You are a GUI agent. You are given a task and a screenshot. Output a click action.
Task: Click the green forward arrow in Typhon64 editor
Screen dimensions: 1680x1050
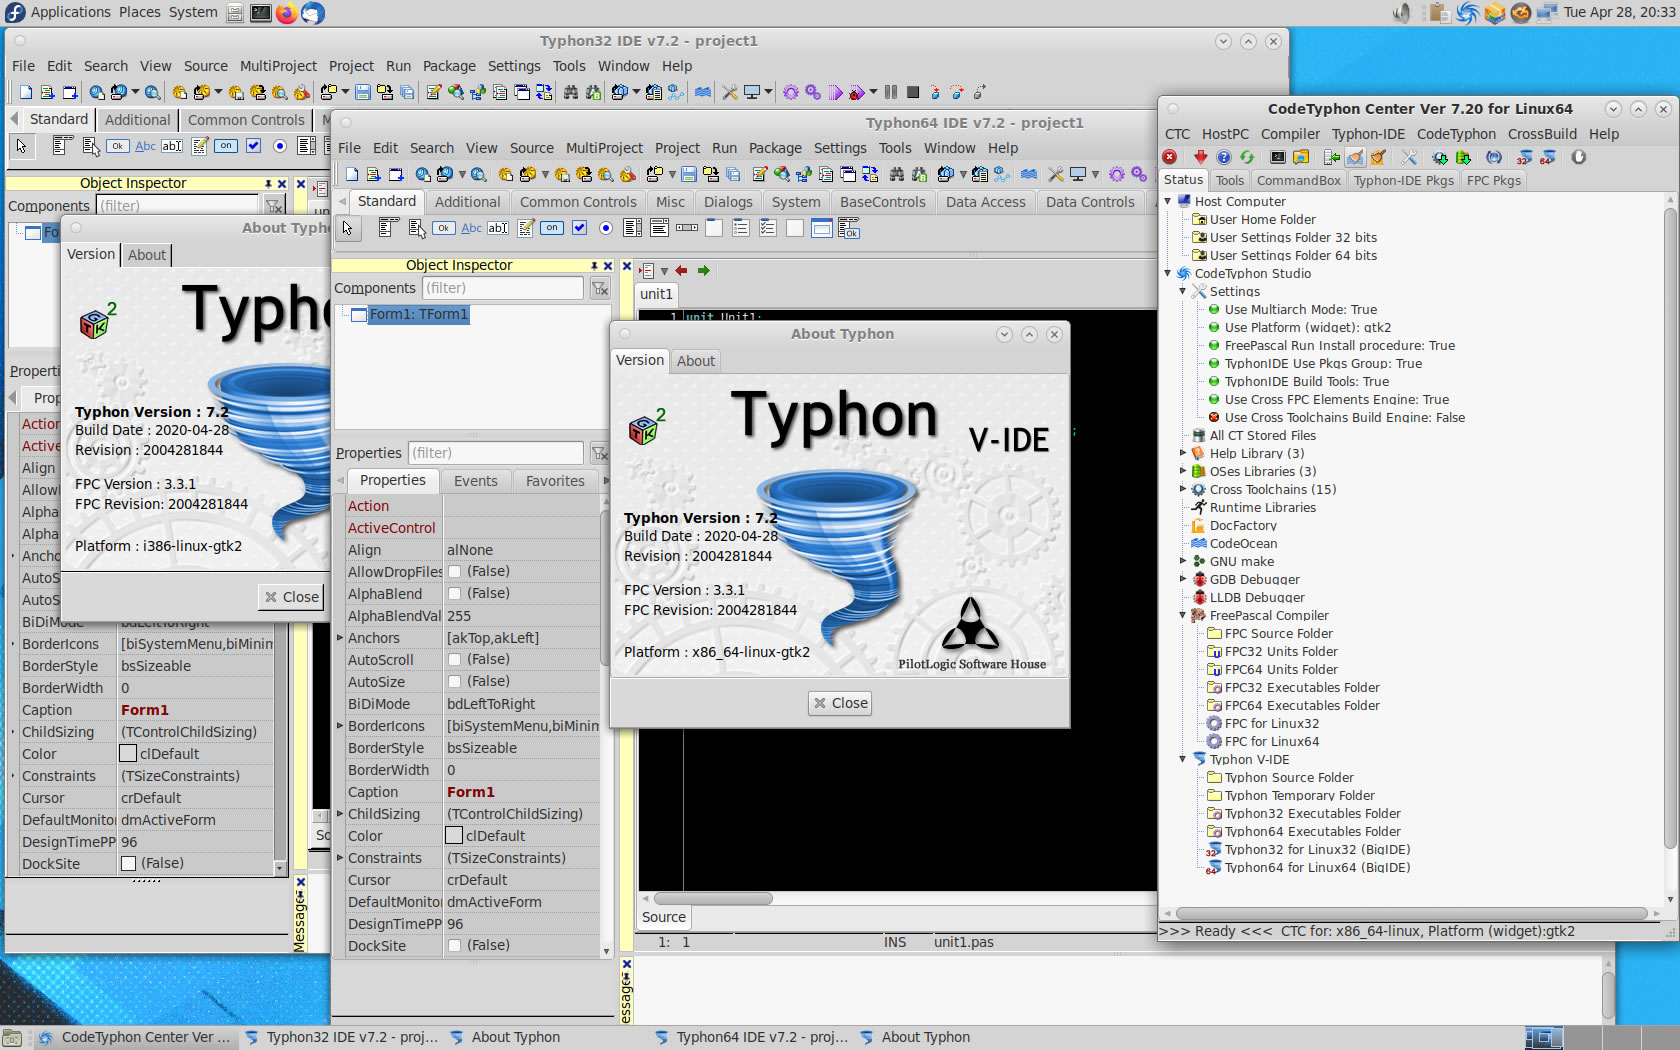pos(704,270)
